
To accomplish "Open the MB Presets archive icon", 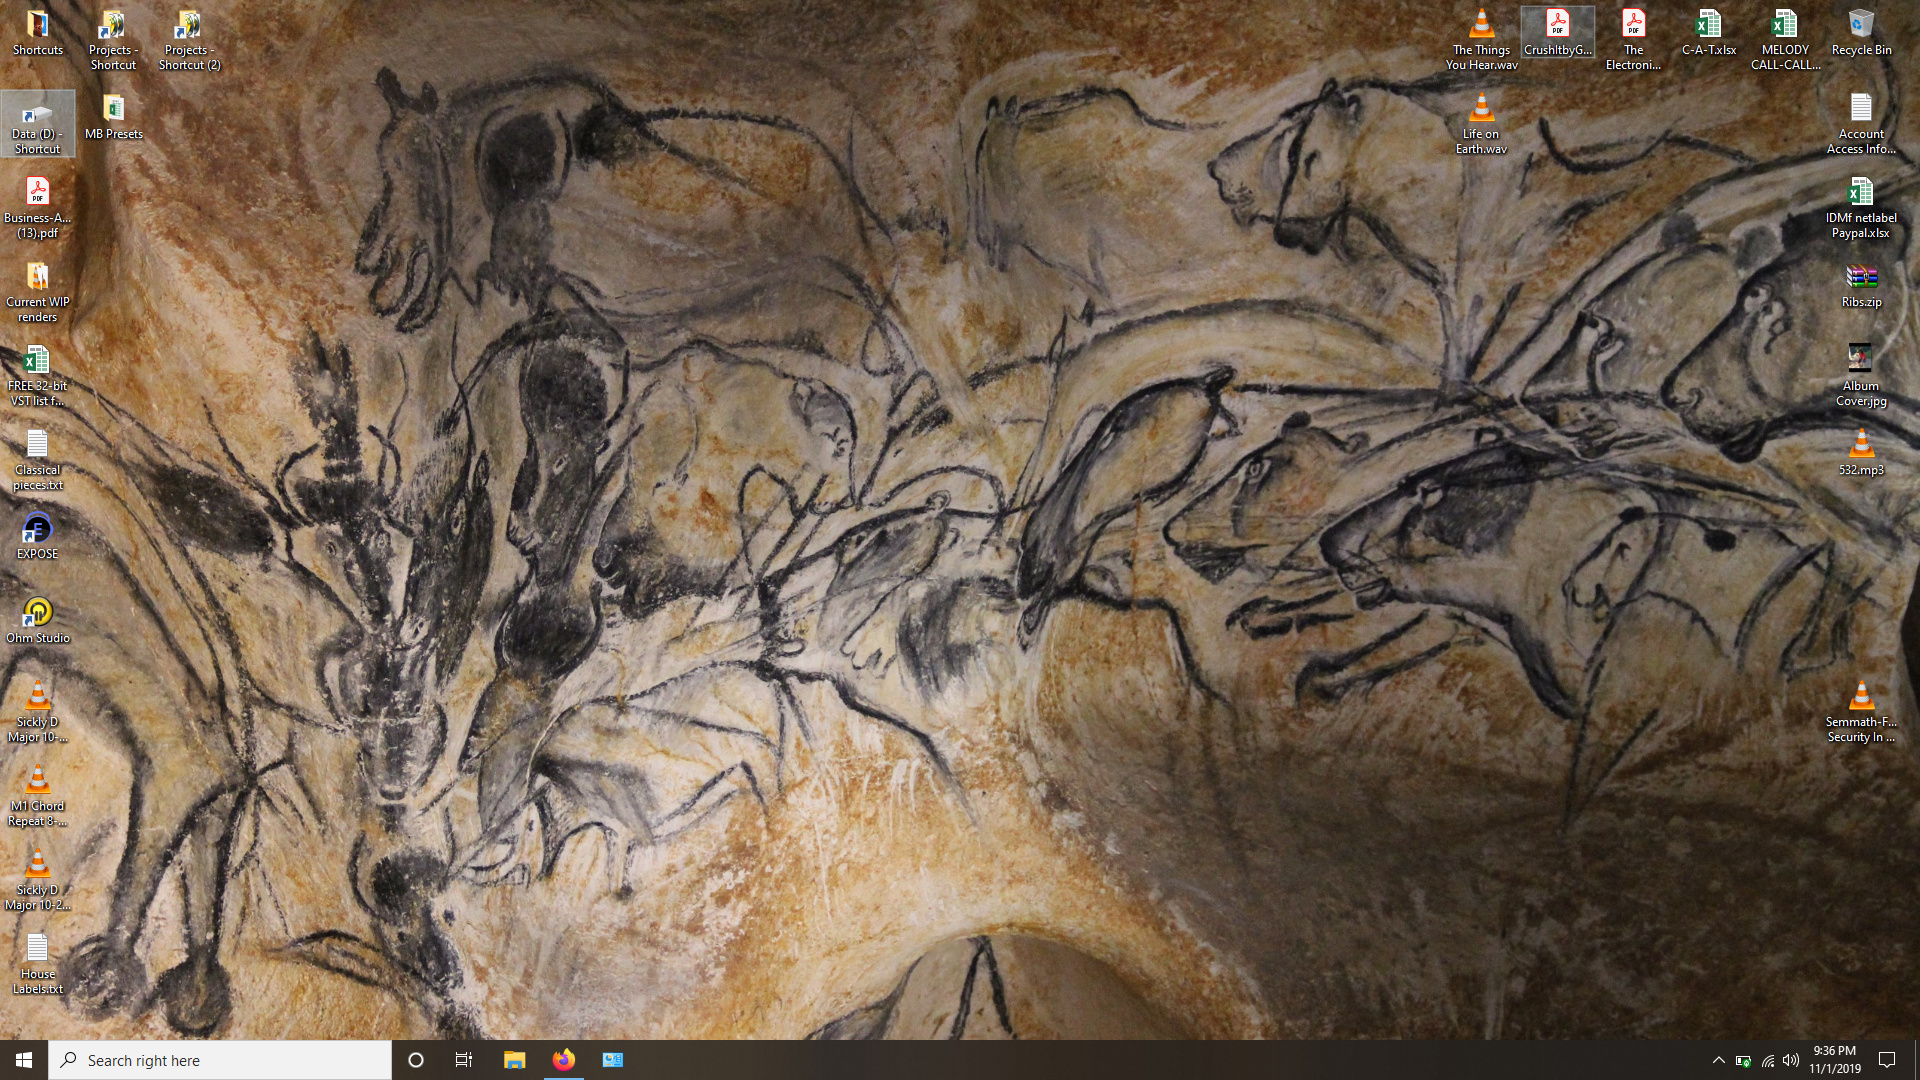I will pyautogui.click(x=113, y=117).
